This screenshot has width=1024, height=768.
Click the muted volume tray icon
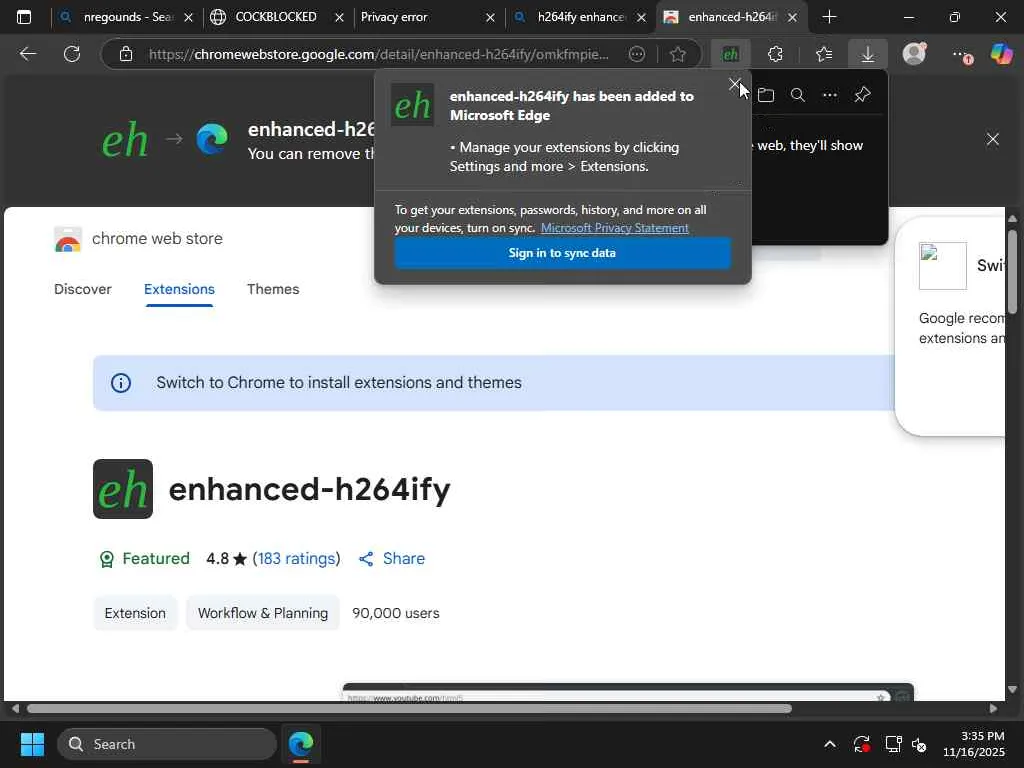[x=919, y=744]
